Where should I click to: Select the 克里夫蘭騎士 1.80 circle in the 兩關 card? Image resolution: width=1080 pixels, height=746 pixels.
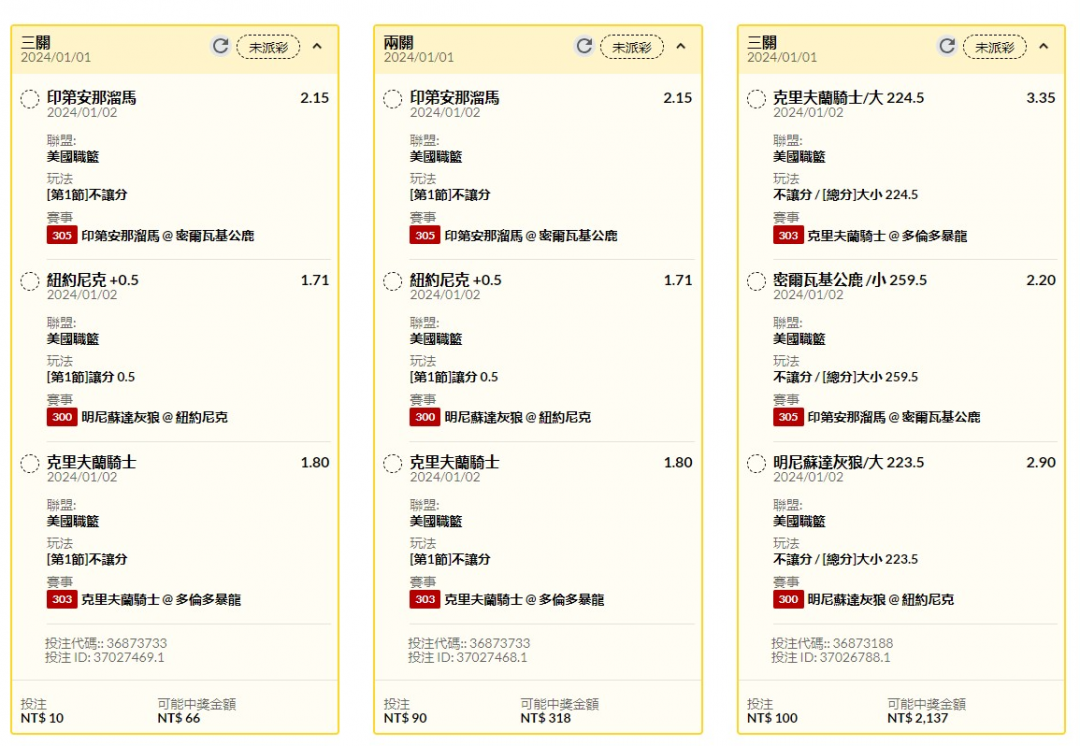(x=393, y=464)
